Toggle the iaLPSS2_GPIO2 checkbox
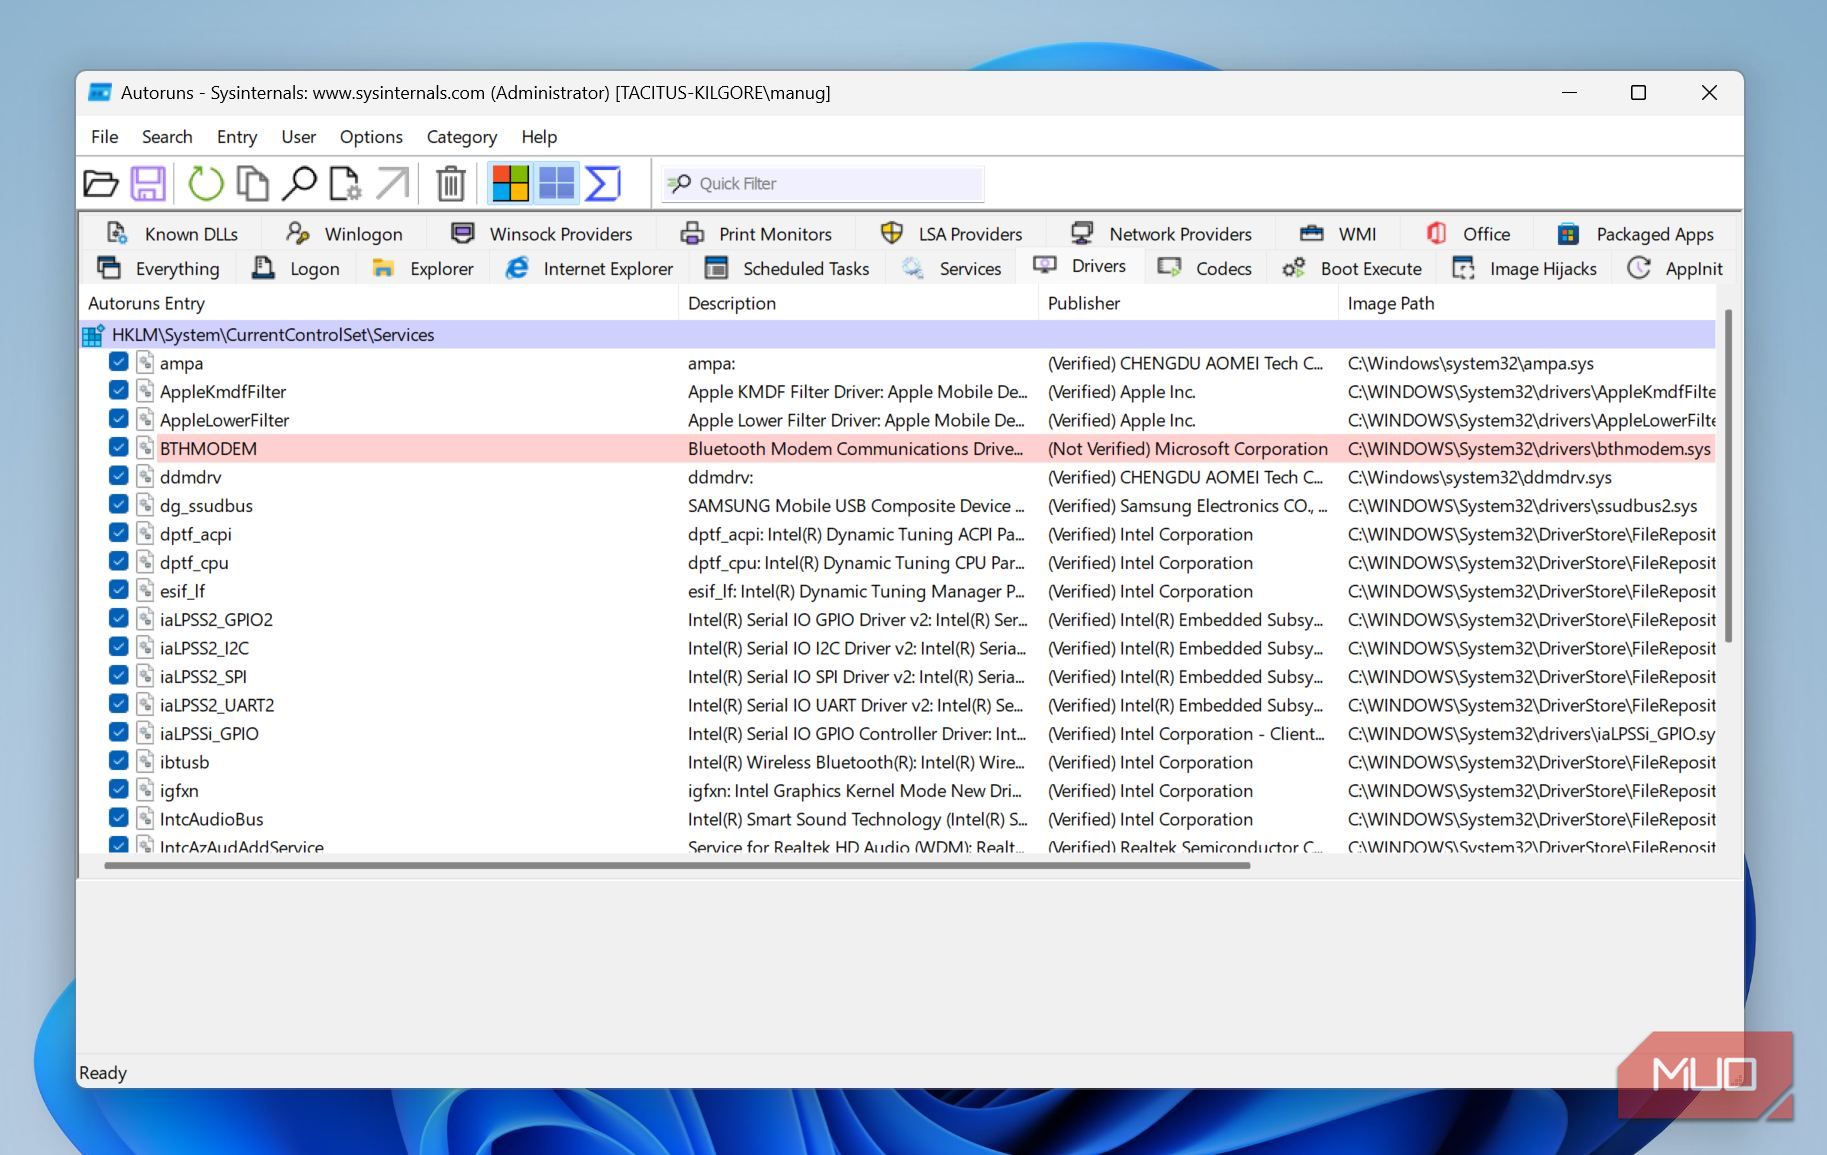Screen dimensions: 1827x1155 [x=118, y=619]
